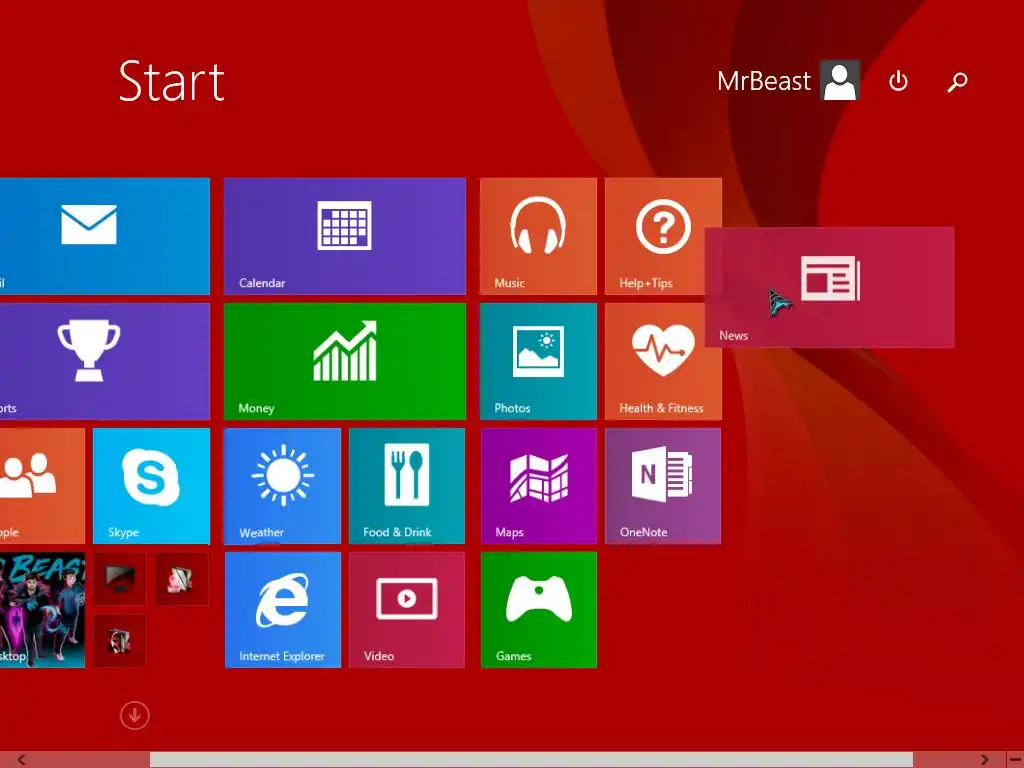Open the Photos tile

538,361
